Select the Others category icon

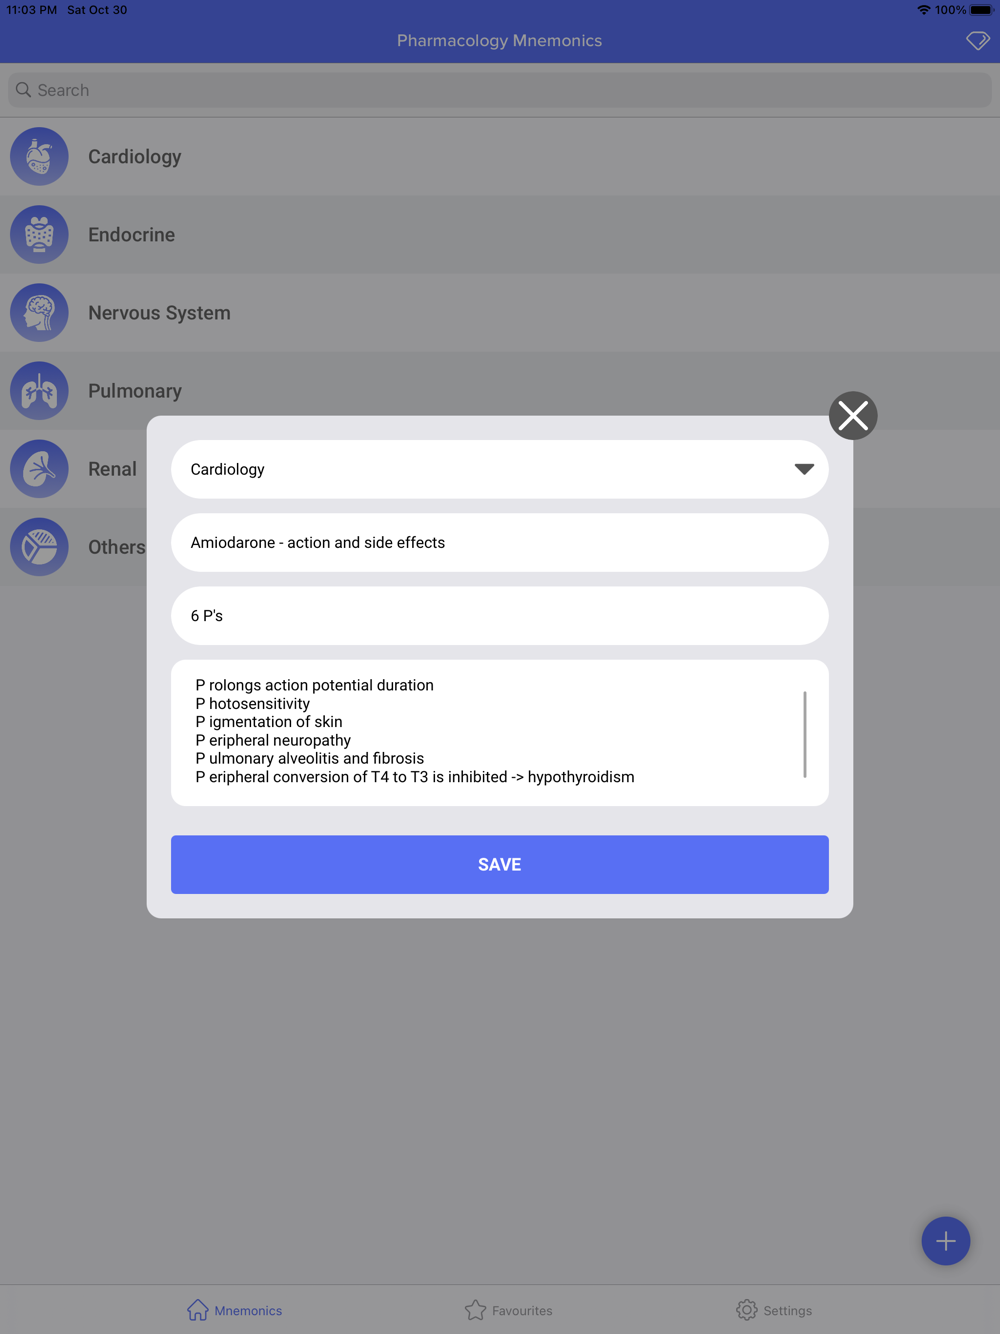39,547
